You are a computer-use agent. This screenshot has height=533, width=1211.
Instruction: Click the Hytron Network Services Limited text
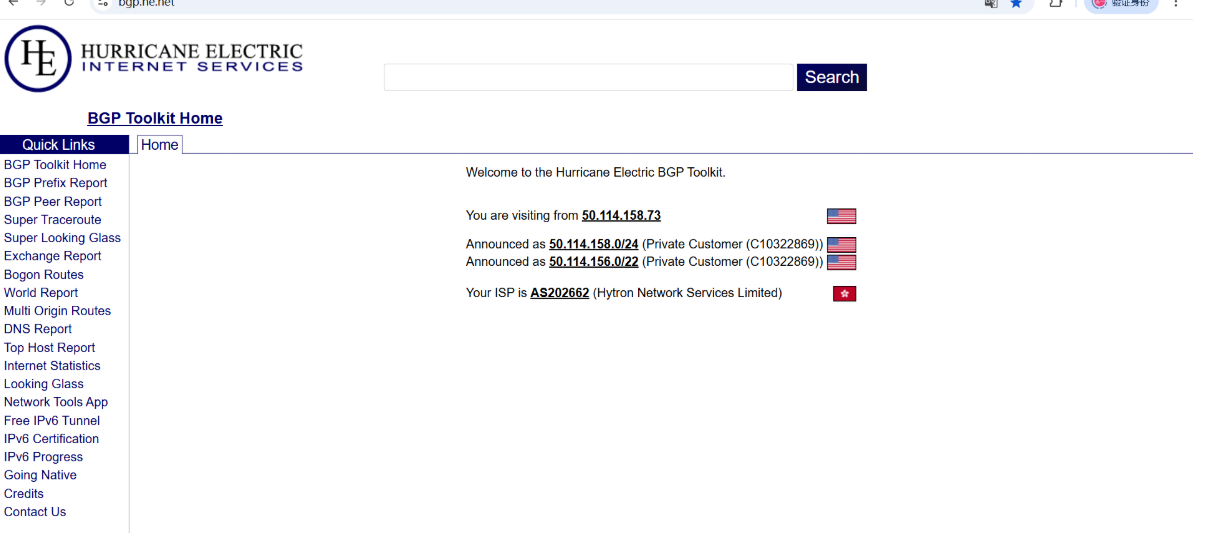point(688,294)
